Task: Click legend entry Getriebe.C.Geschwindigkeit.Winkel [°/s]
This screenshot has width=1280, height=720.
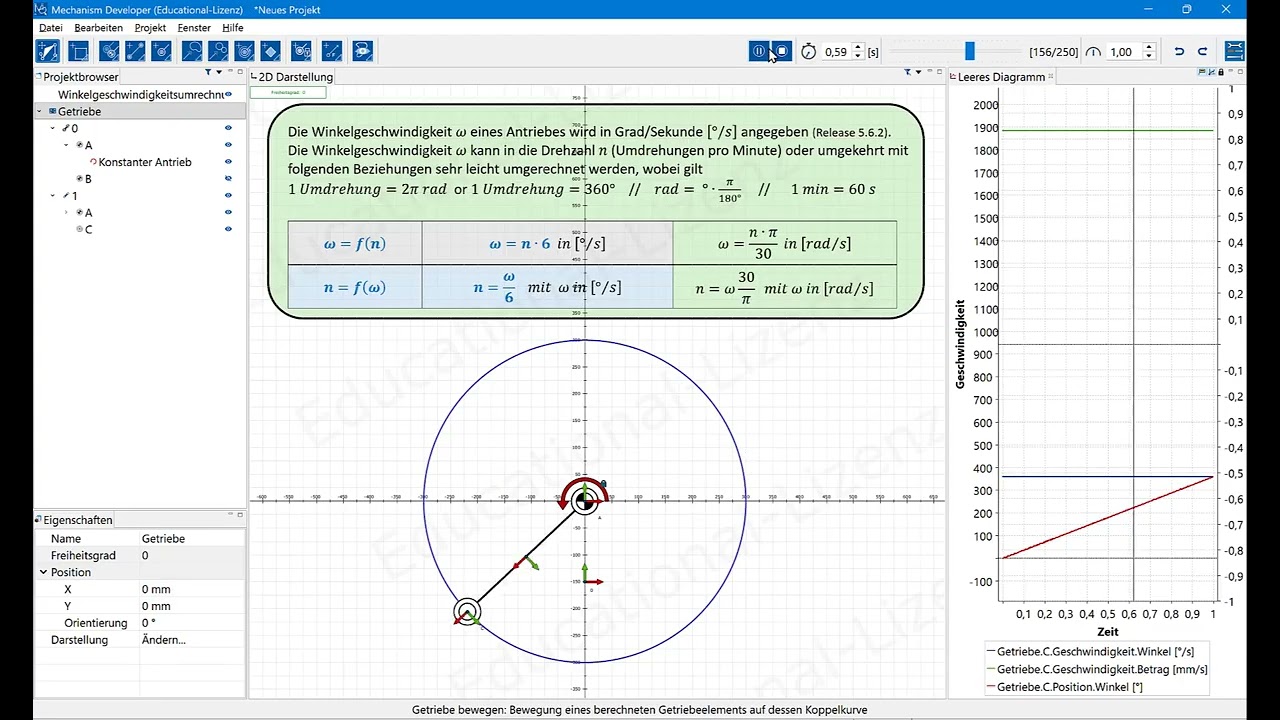Action: (1096, 651)
